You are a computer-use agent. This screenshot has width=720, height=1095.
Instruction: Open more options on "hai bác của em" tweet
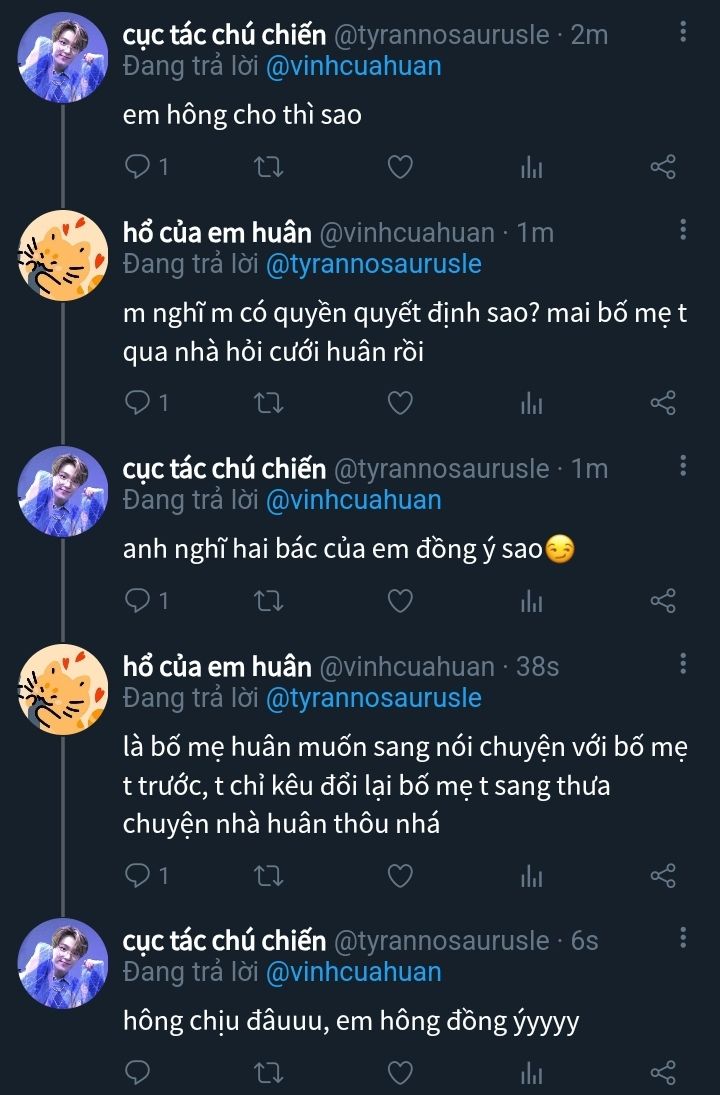pyautogui.click(x=683, y=466)
